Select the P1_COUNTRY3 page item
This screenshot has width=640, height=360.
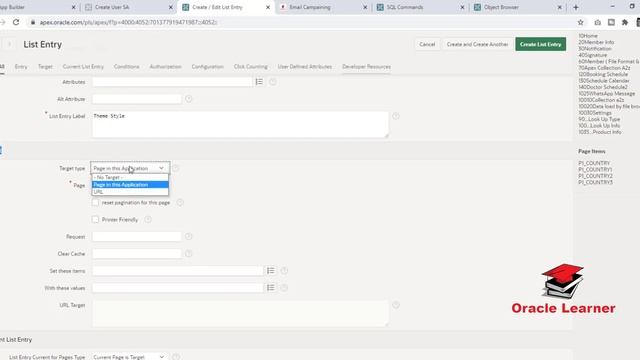click(x=595, y=182)
